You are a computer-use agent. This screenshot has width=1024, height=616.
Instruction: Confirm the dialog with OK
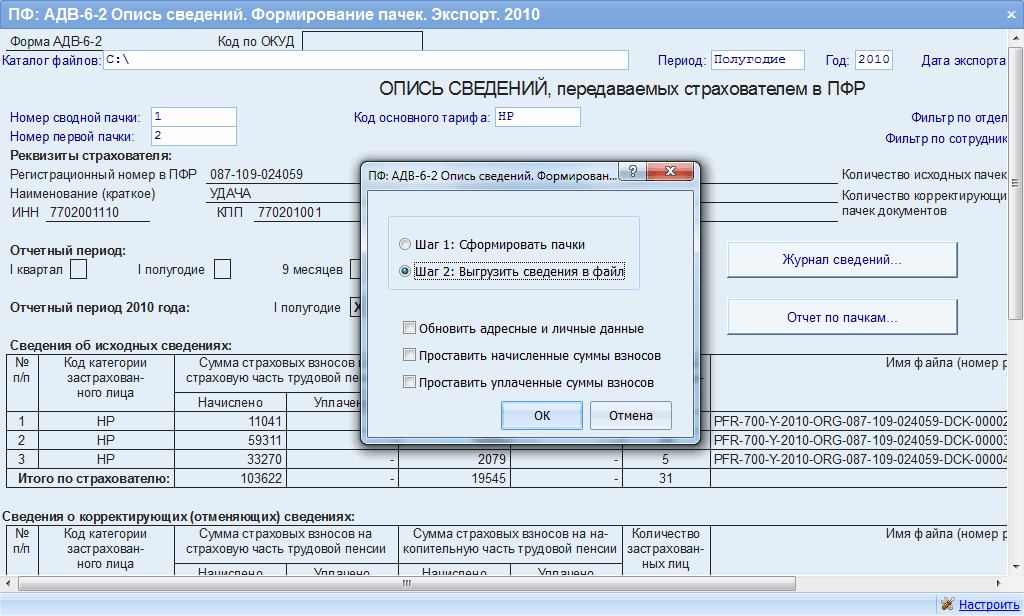pos(542,415)
